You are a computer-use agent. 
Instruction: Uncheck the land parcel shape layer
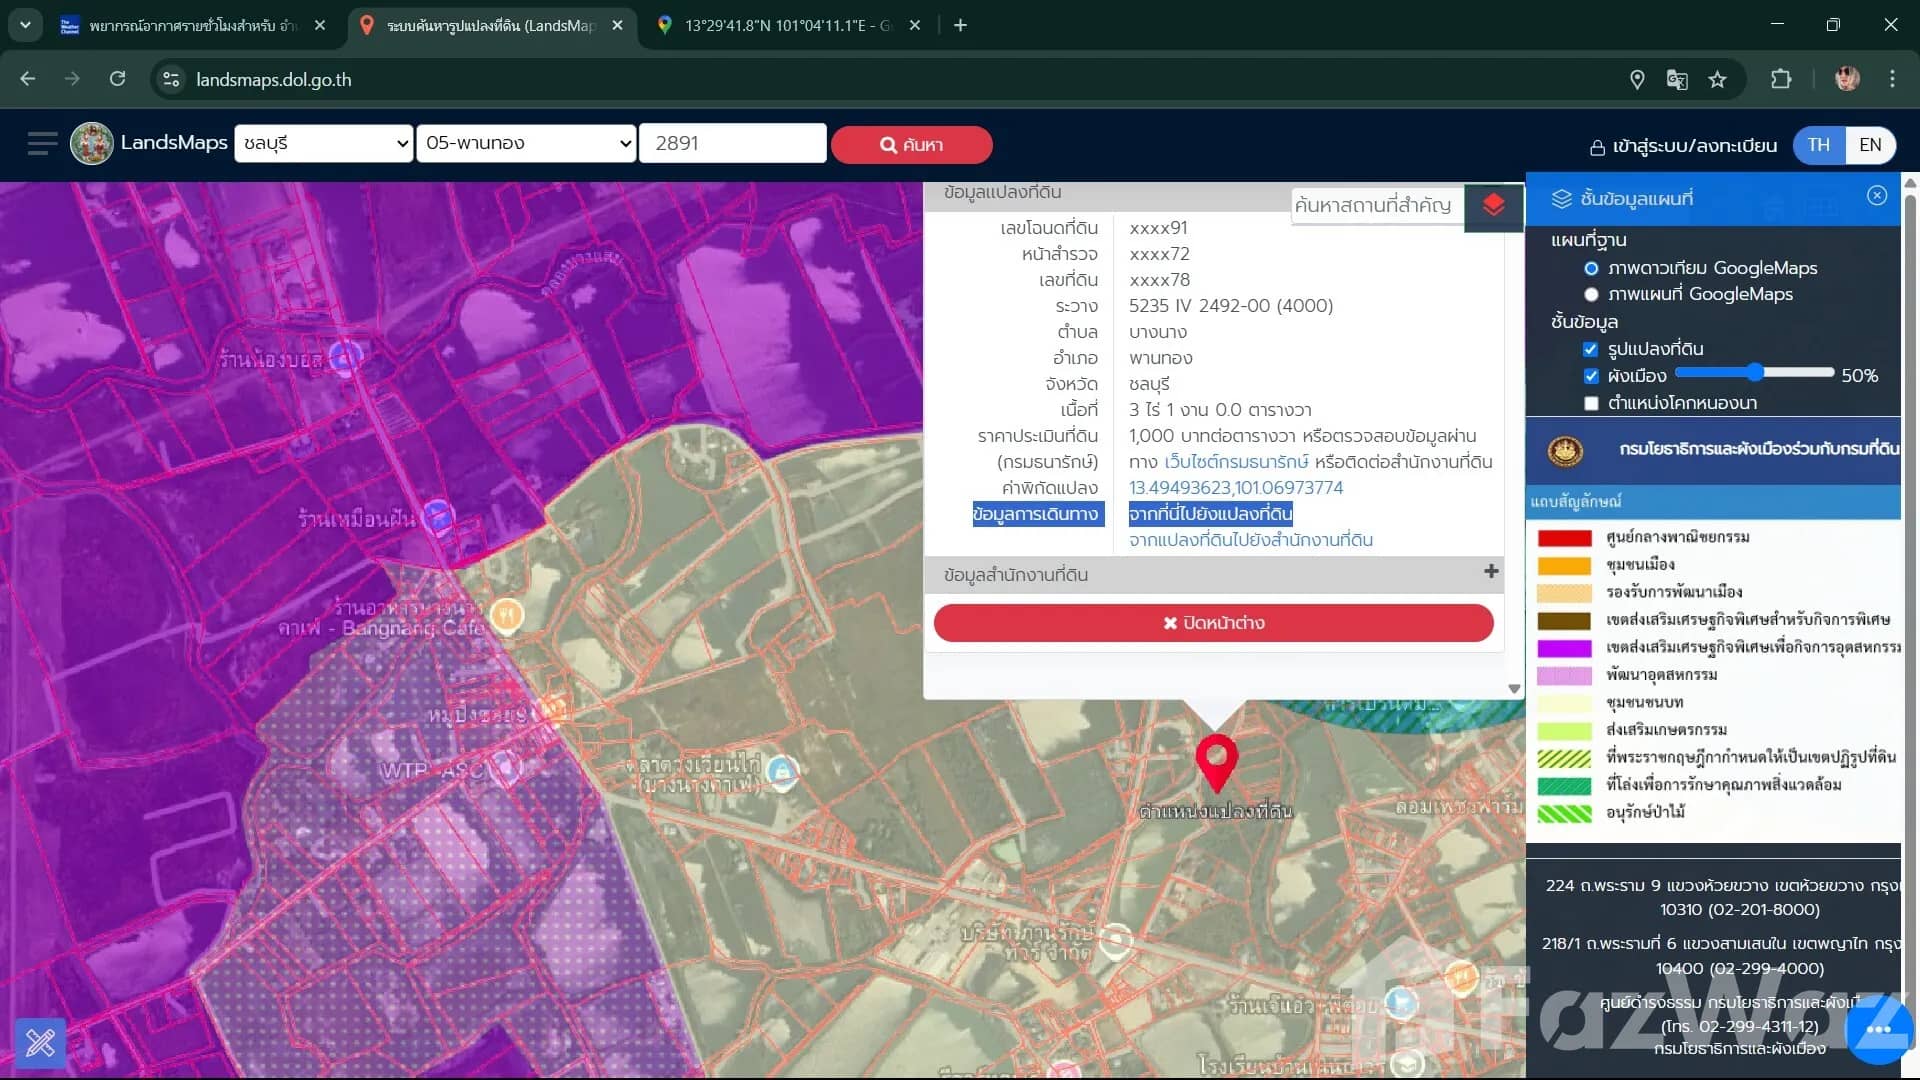(1591, 349)
